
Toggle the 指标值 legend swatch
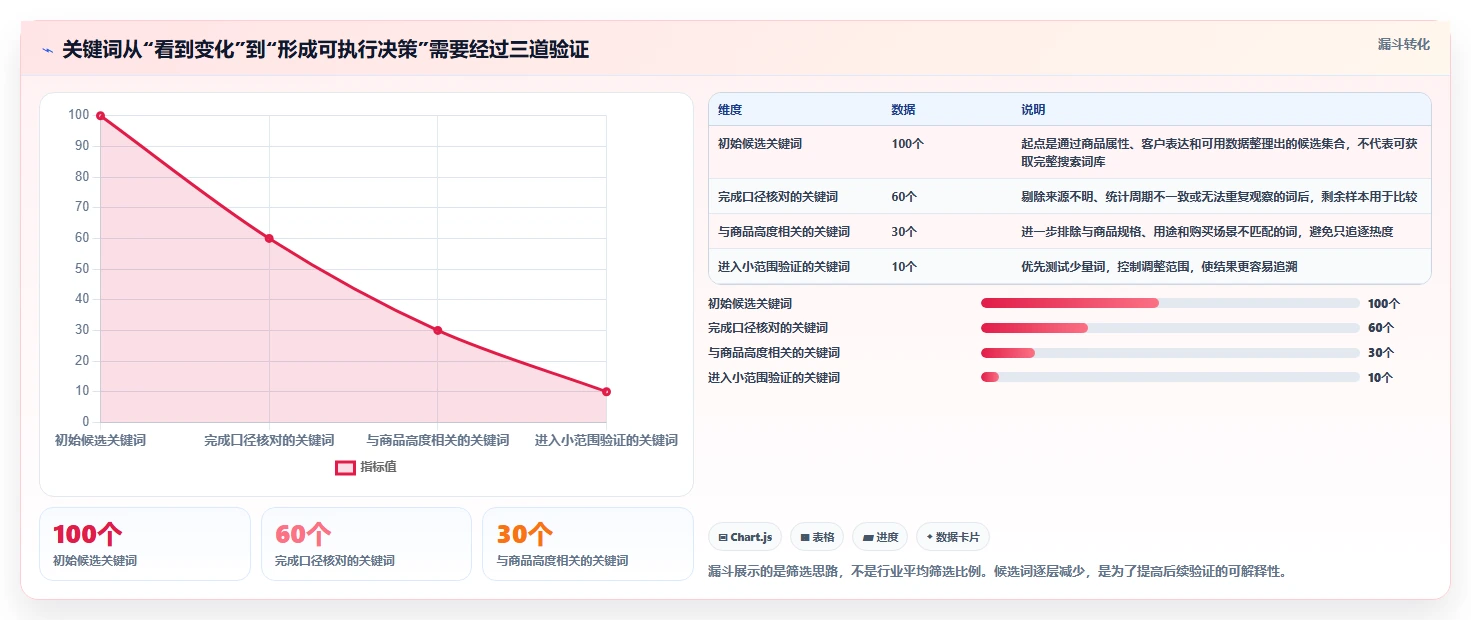(345, 467)
